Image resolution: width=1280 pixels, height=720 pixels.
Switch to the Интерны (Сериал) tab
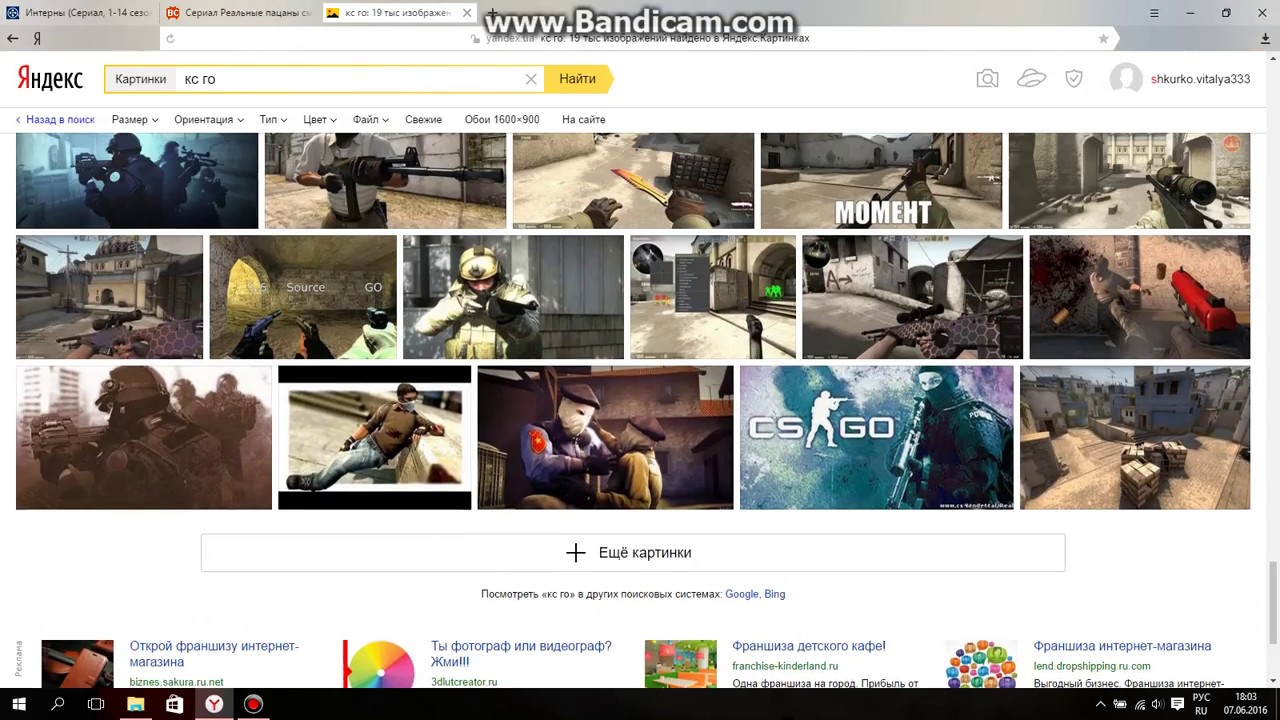[x=79, y=13]
